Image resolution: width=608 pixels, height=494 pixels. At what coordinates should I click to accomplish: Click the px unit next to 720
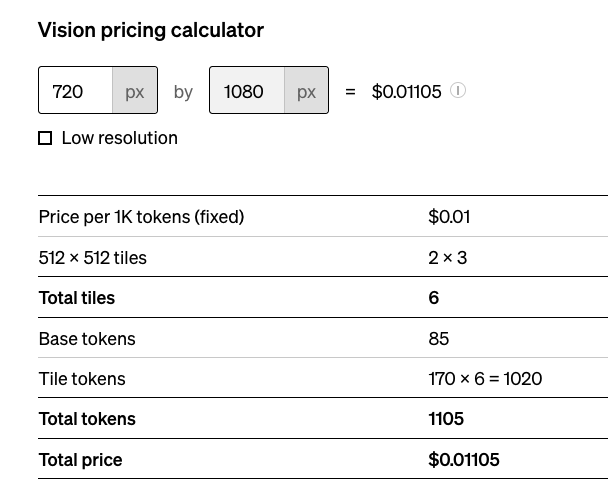click(x=135, y=90)
